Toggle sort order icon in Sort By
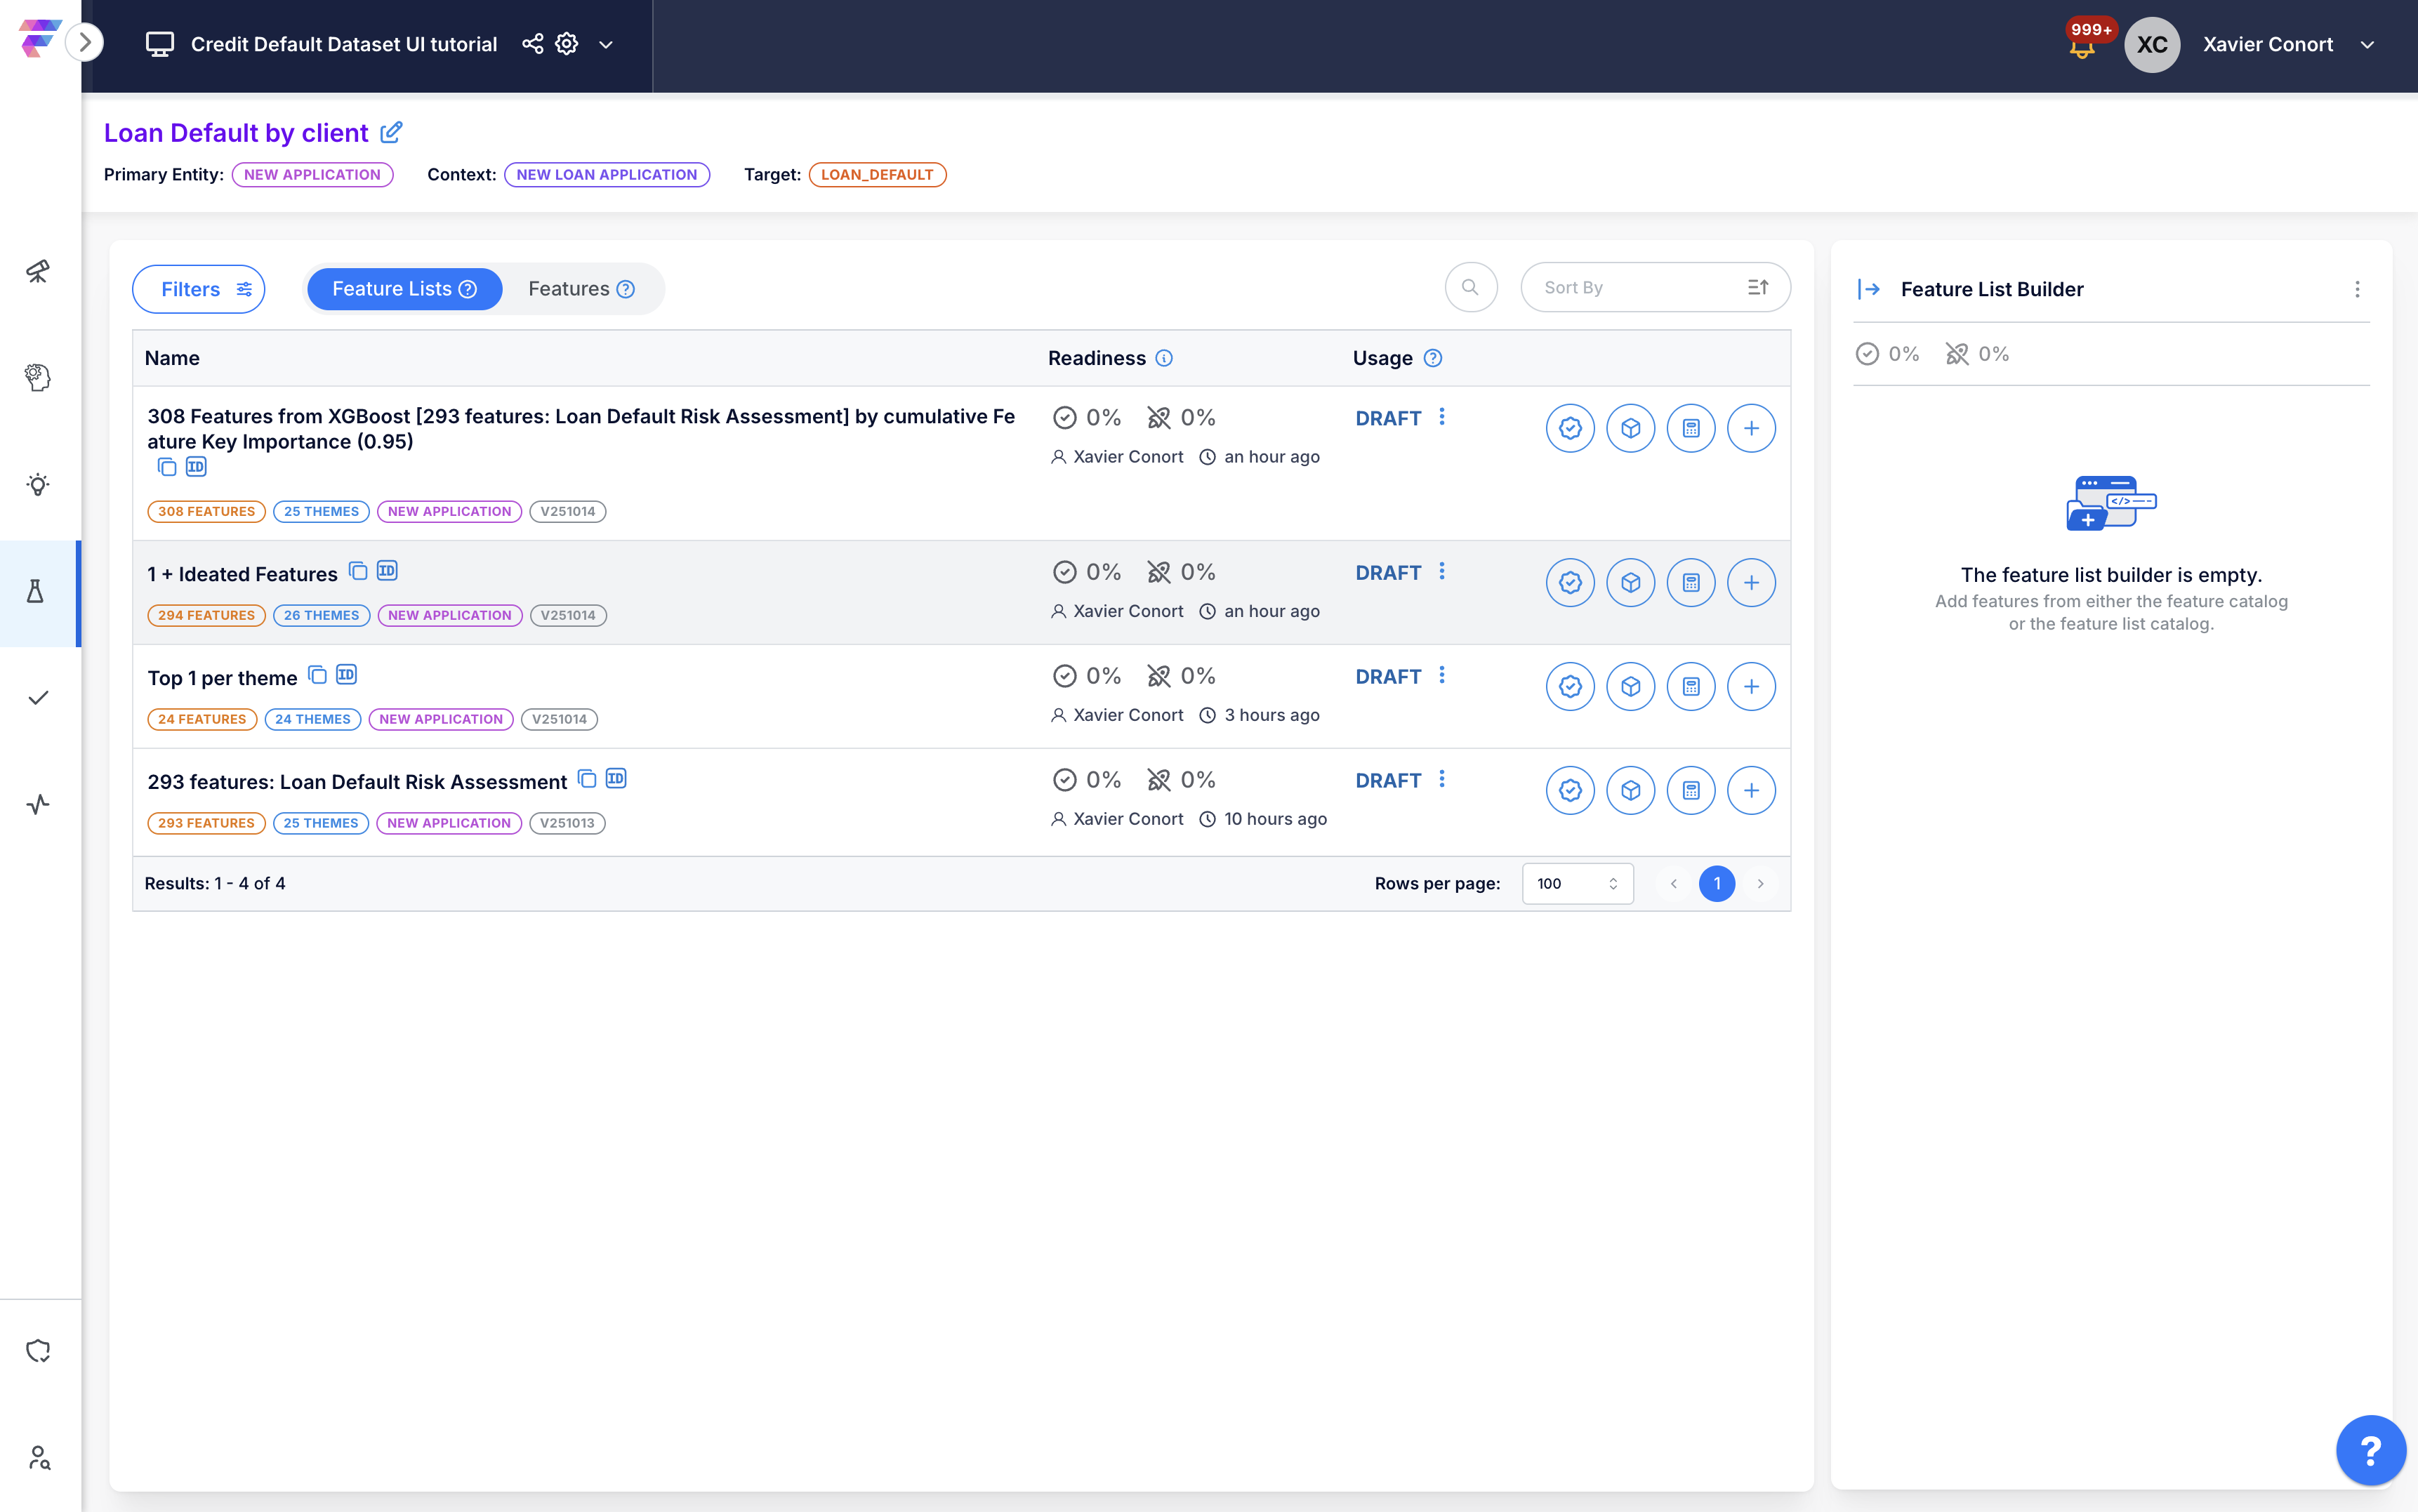The image size is (2418, 1512). point(1758,288)
